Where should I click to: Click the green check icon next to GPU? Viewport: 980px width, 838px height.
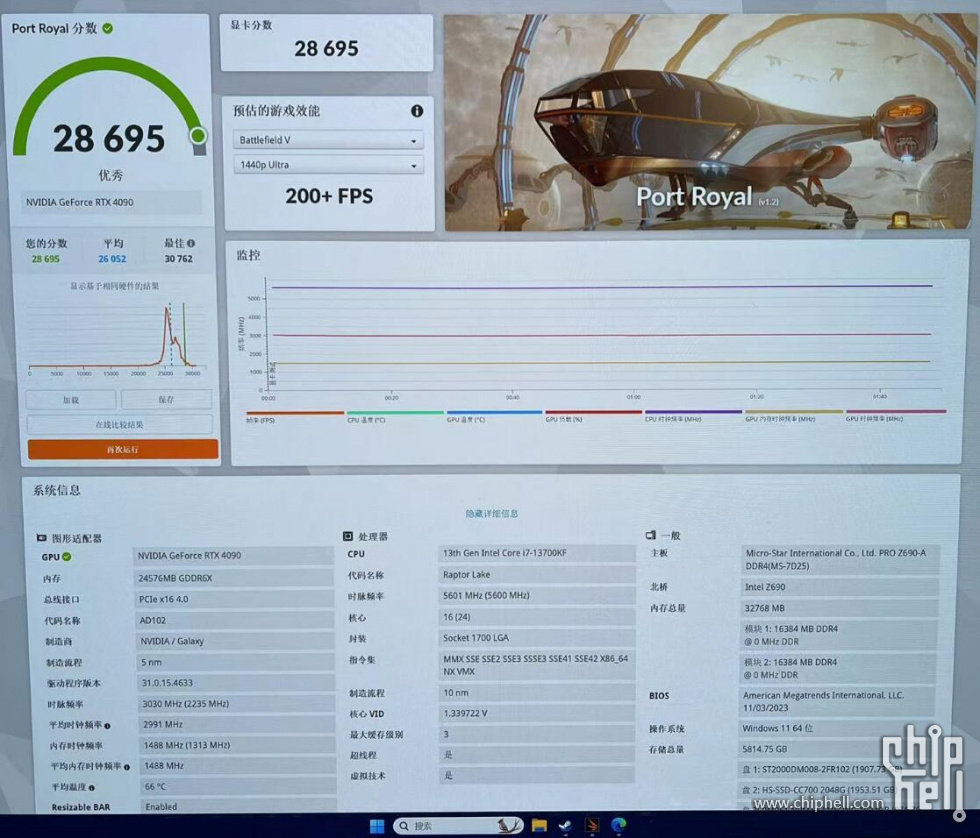(x=67, y=557)
